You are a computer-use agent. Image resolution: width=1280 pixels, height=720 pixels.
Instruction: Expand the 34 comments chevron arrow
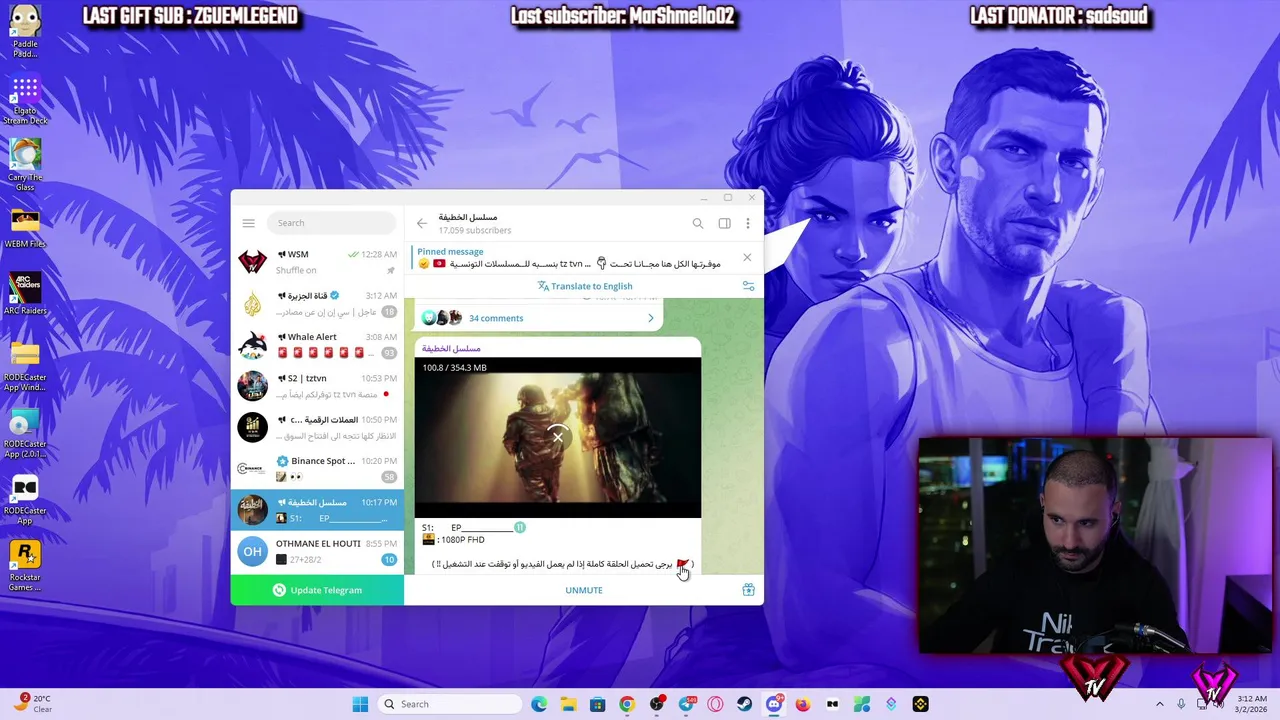[650, 318]
